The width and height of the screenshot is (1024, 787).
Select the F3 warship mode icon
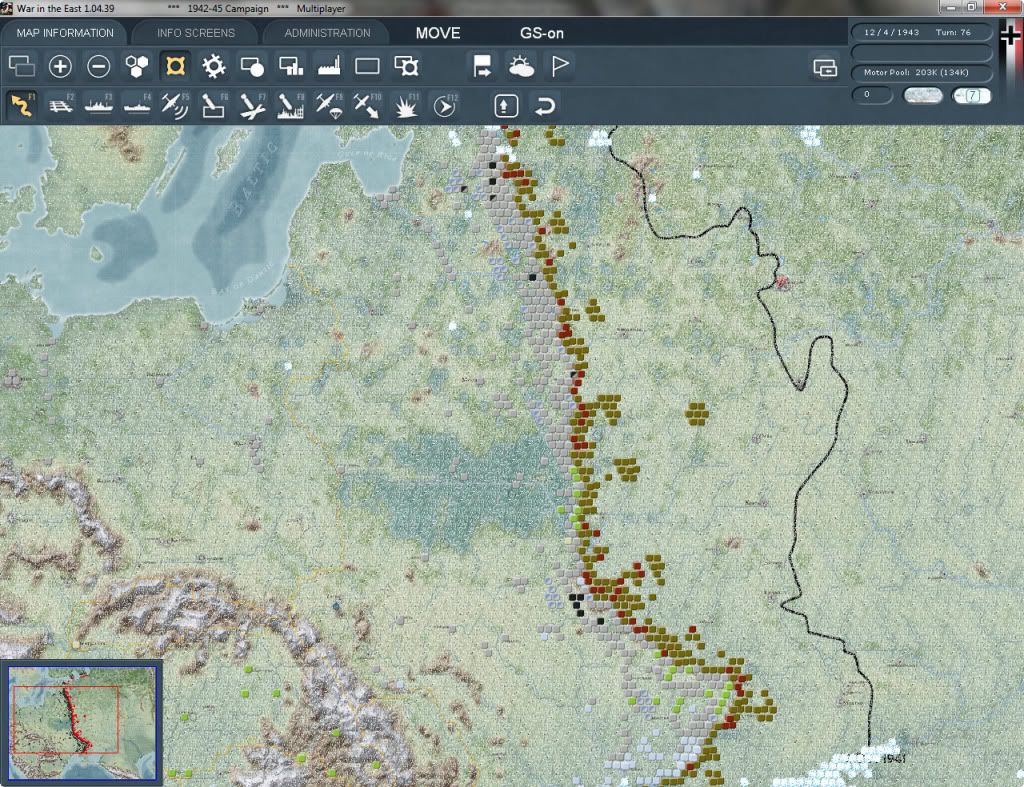(99, 105)
